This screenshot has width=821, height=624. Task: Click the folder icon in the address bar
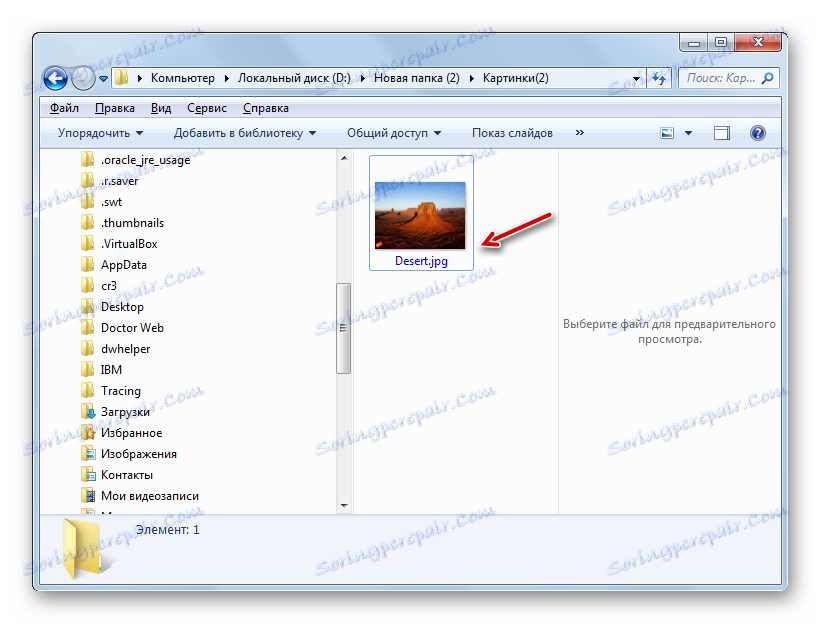121,77
